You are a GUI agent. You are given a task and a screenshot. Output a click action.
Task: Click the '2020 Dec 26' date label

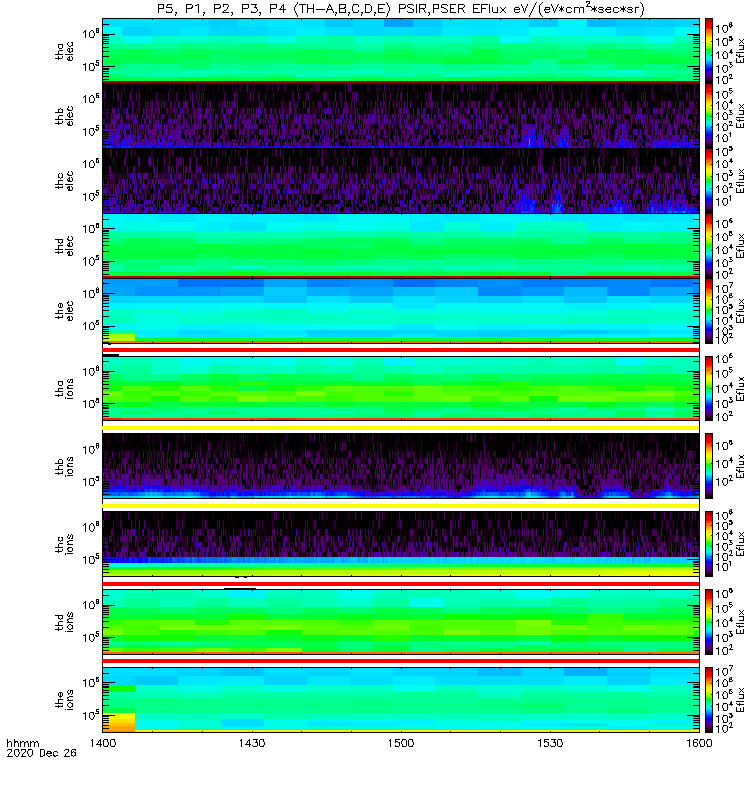[41, 753]
